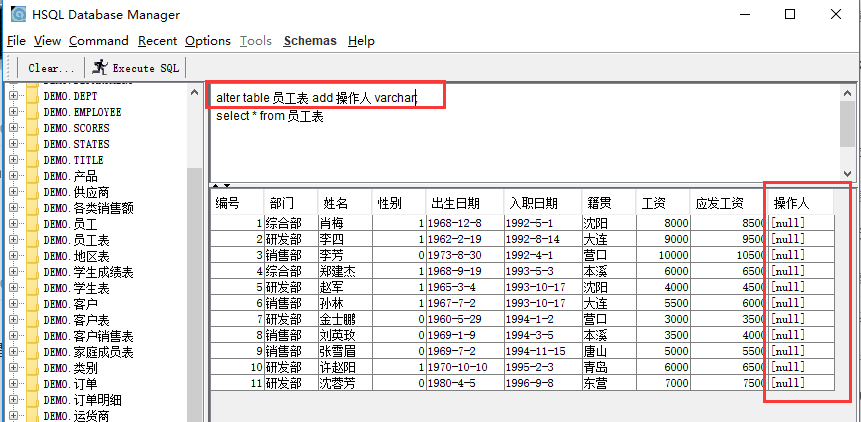This screenshot has width=861, height=422.
Task: Expand the DEMO.运货商 tree node
Action: [x=13, y=415]
